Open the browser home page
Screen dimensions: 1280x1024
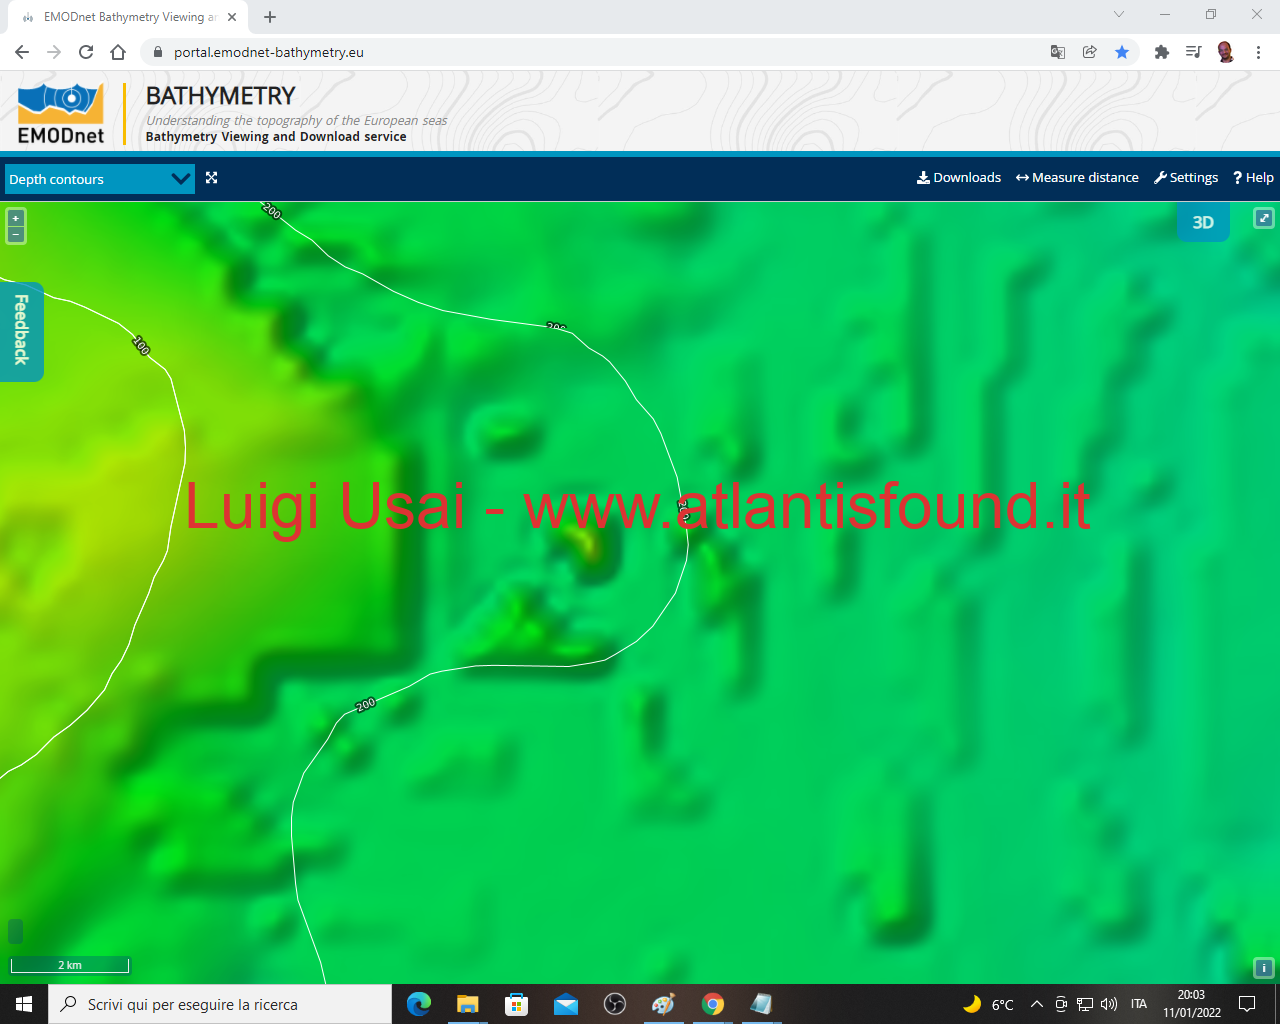[x=118, y=52]
